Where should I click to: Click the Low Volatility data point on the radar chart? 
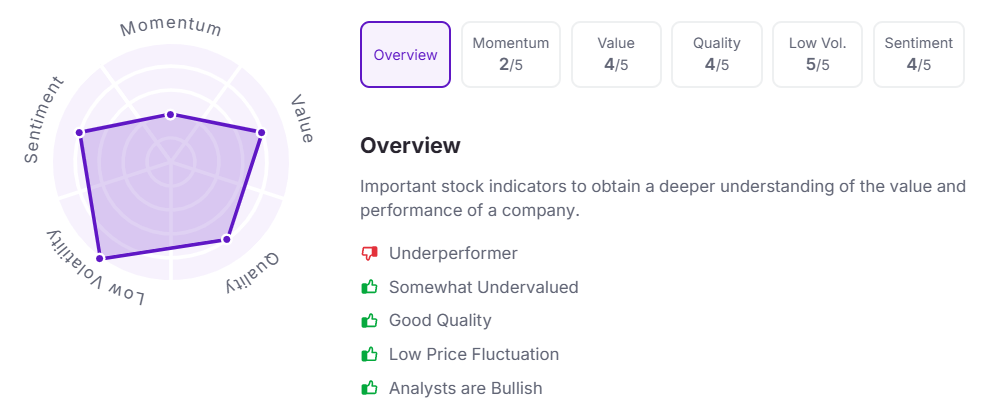point(98,259)
